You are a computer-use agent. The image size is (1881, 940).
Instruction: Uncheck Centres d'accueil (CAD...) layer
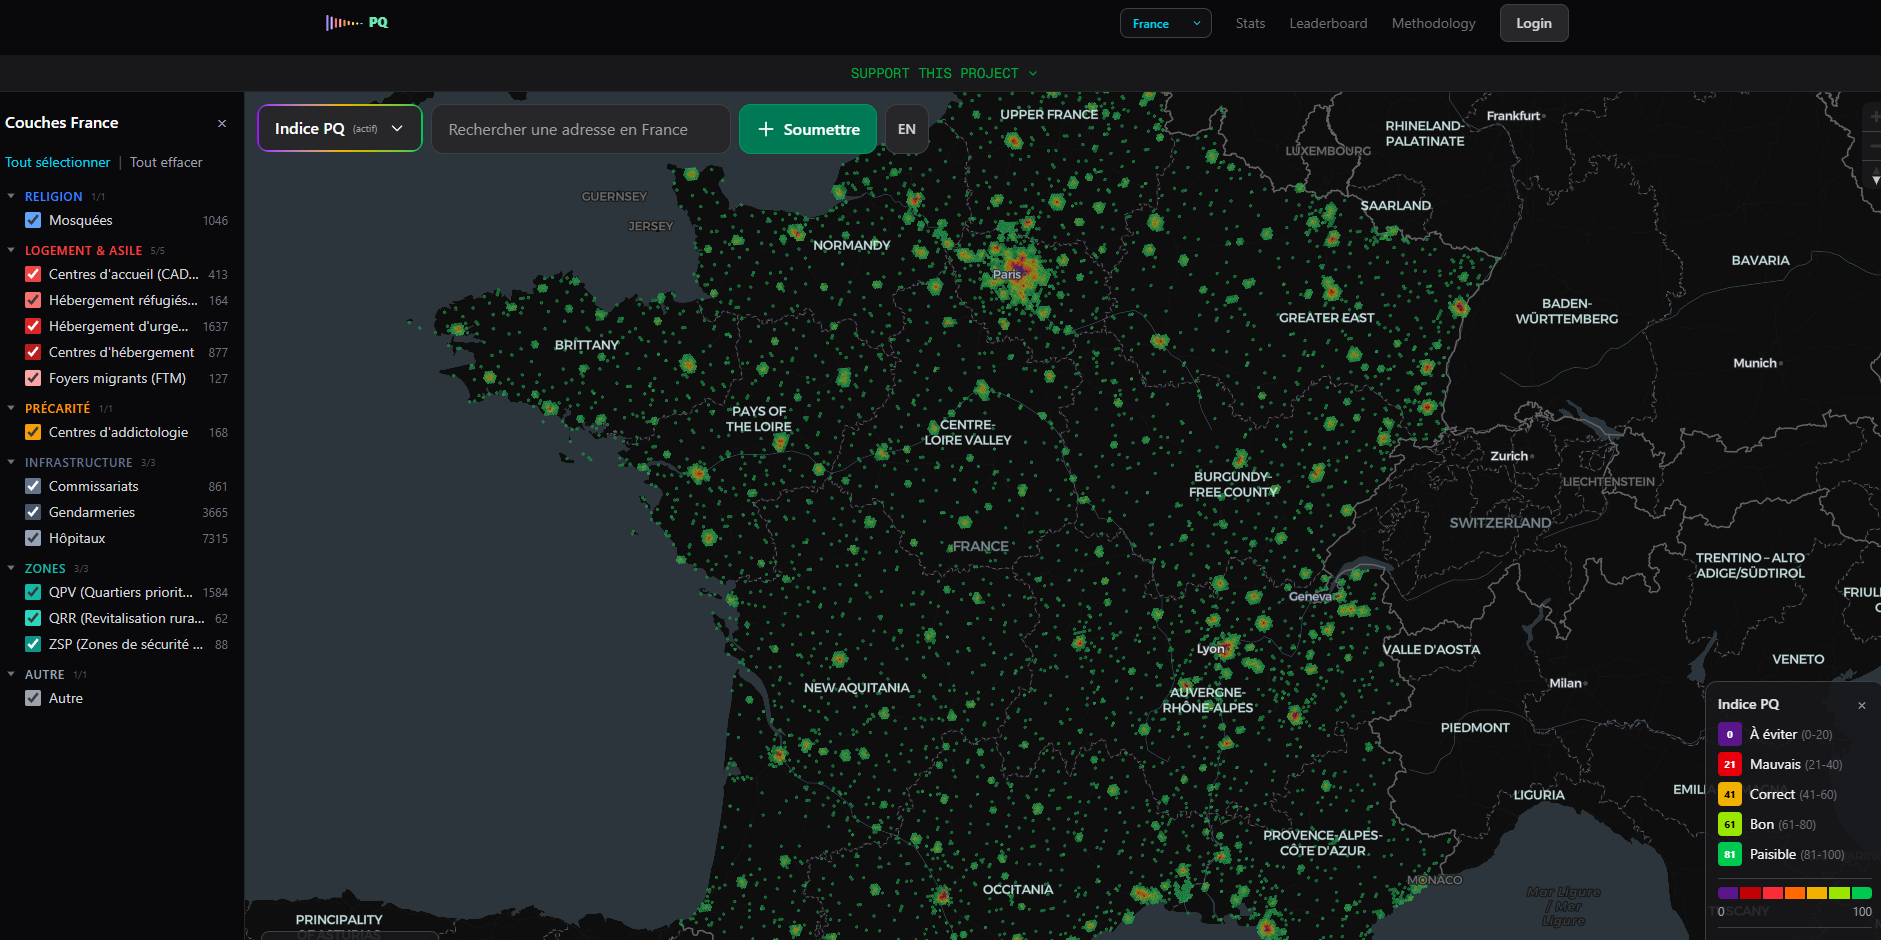33,274
